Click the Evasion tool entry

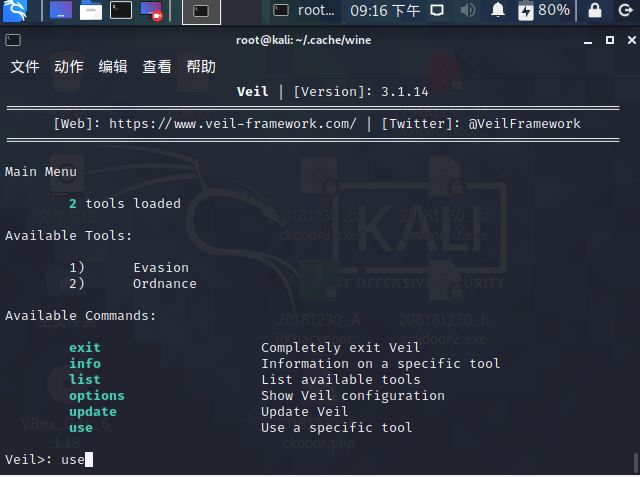[161, 267]
